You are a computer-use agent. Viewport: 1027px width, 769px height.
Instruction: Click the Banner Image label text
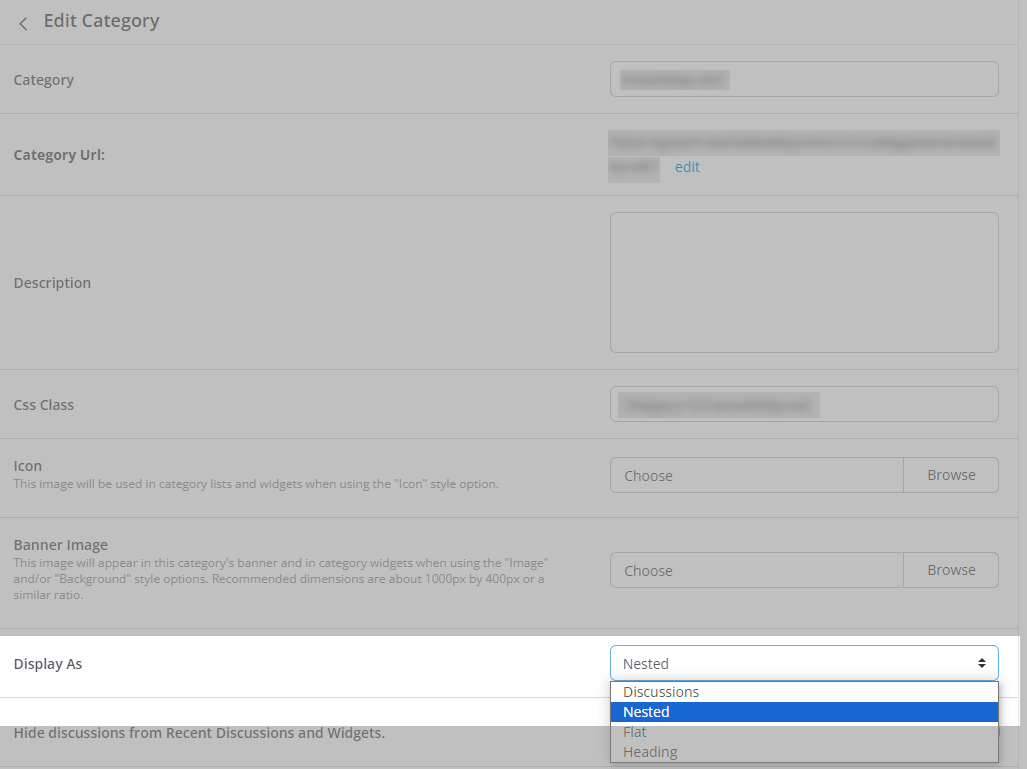(61, 545)
